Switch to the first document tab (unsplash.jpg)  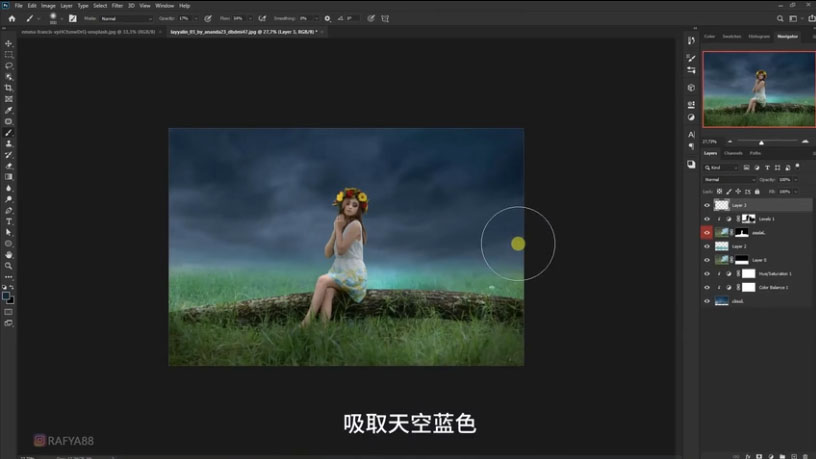coord(88,32)
